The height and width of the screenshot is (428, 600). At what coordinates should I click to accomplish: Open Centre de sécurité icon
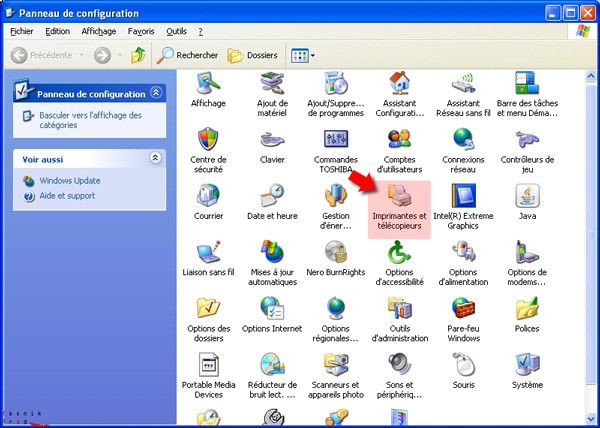tap(208, 141)
